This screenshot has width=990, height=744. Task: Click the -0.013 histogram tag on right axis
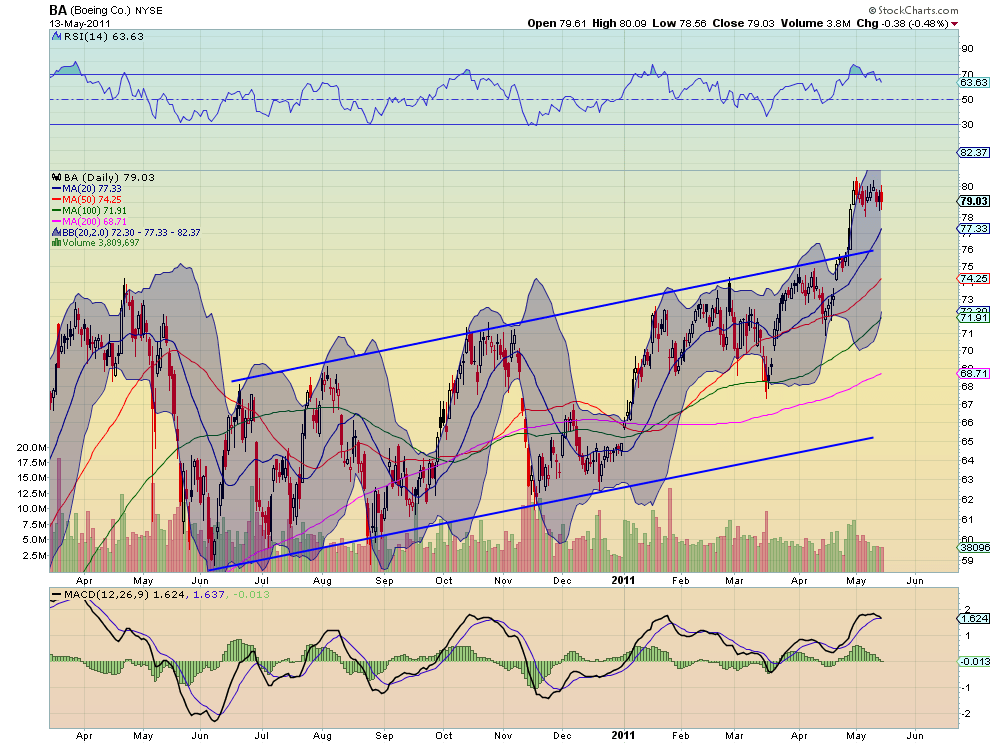pyautogui.click(x=974, y=661)
